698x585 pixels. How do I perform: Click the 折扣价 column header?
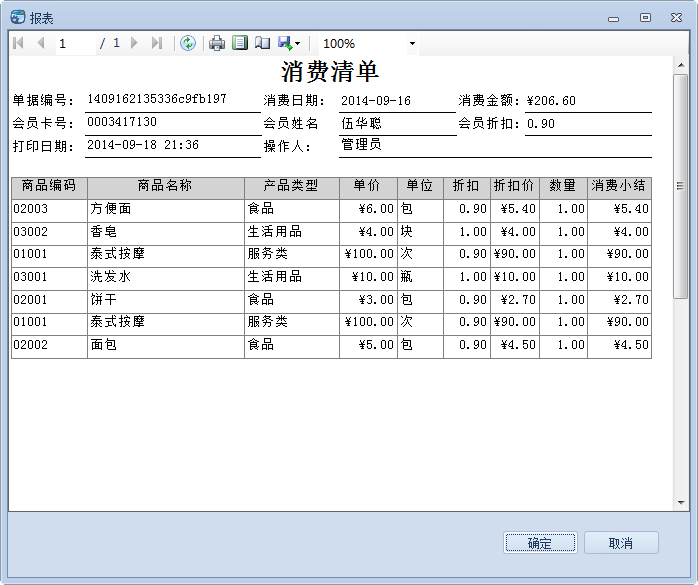point(515,188)
